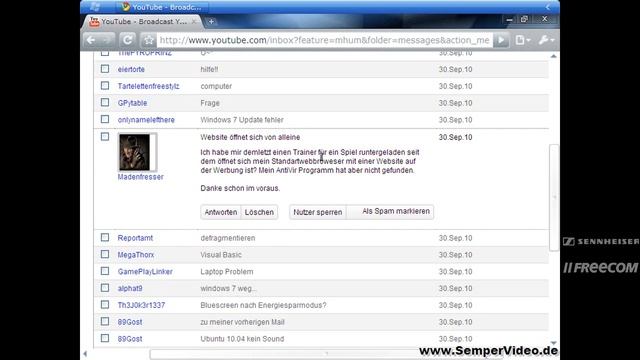
Task: Open the 'Frage' message subject
Action: [210, 103]
